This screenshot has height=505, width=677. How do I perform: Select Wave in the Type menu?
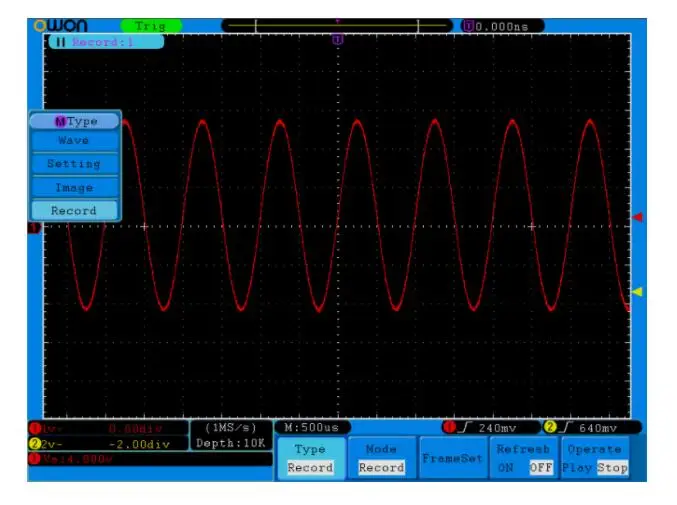click(x=74, y=141)
